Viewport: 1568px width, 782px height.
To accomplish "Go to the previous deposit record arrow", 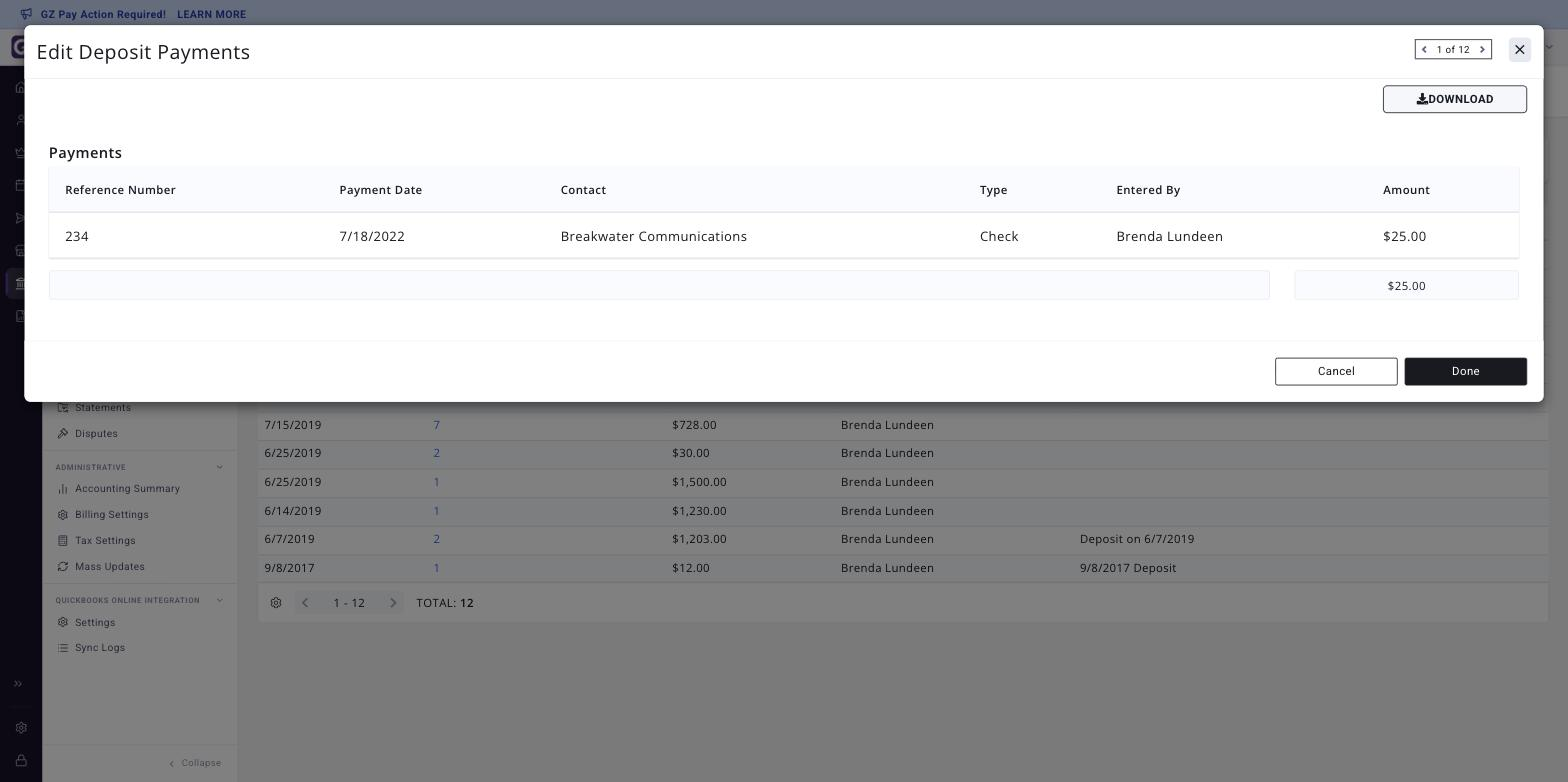I will (1425, 50).
